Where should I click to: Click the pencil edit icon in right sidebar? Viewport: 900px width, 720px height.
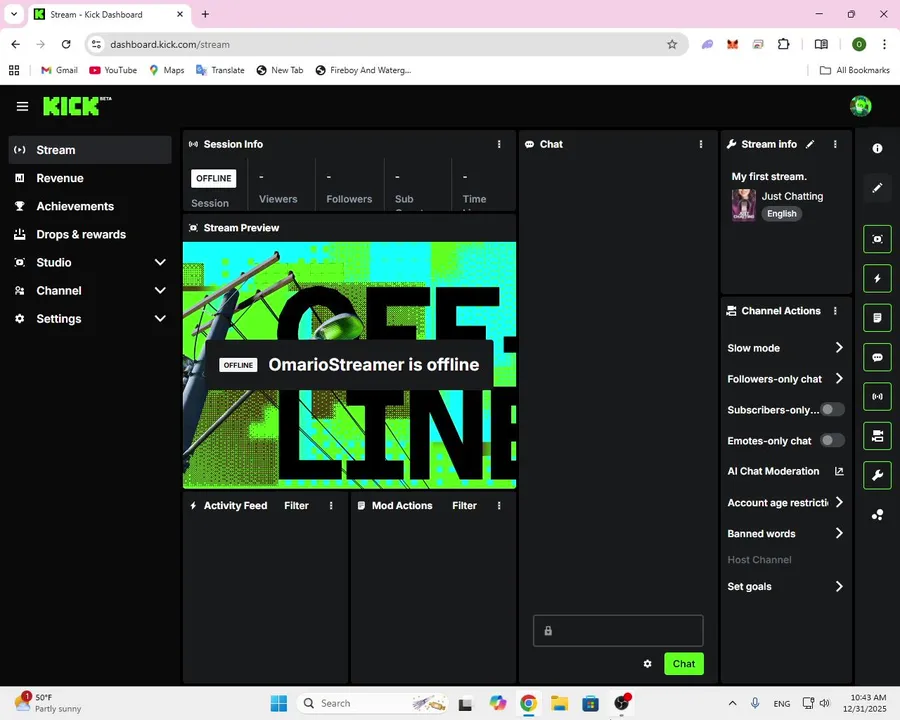877,188
